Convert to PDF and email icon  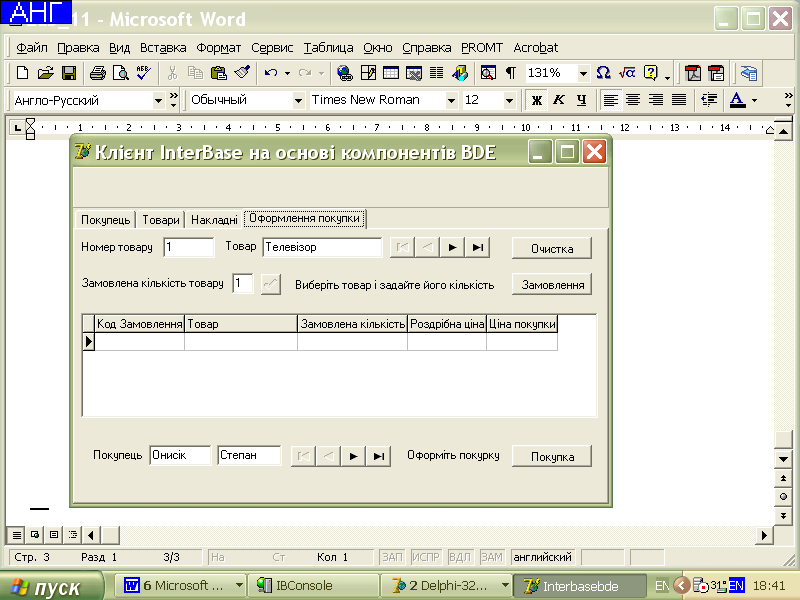(x=716, y=73)
